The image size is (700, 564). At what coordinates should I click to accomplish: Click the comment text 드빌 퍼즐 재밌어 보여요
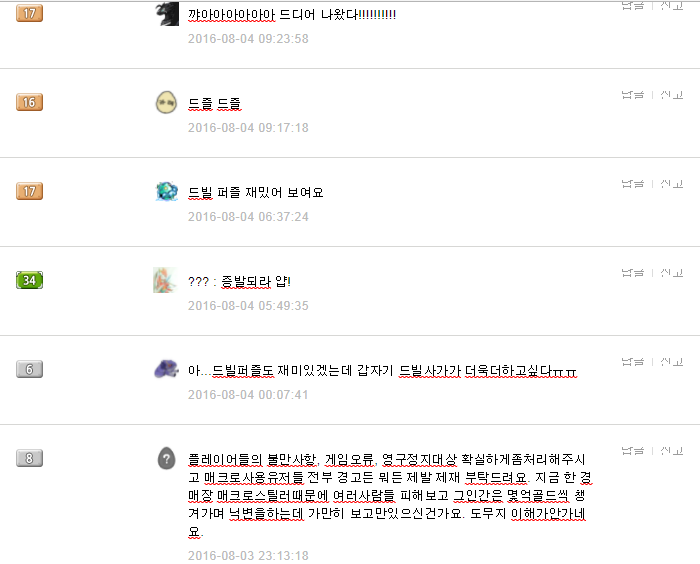[255, 192]
